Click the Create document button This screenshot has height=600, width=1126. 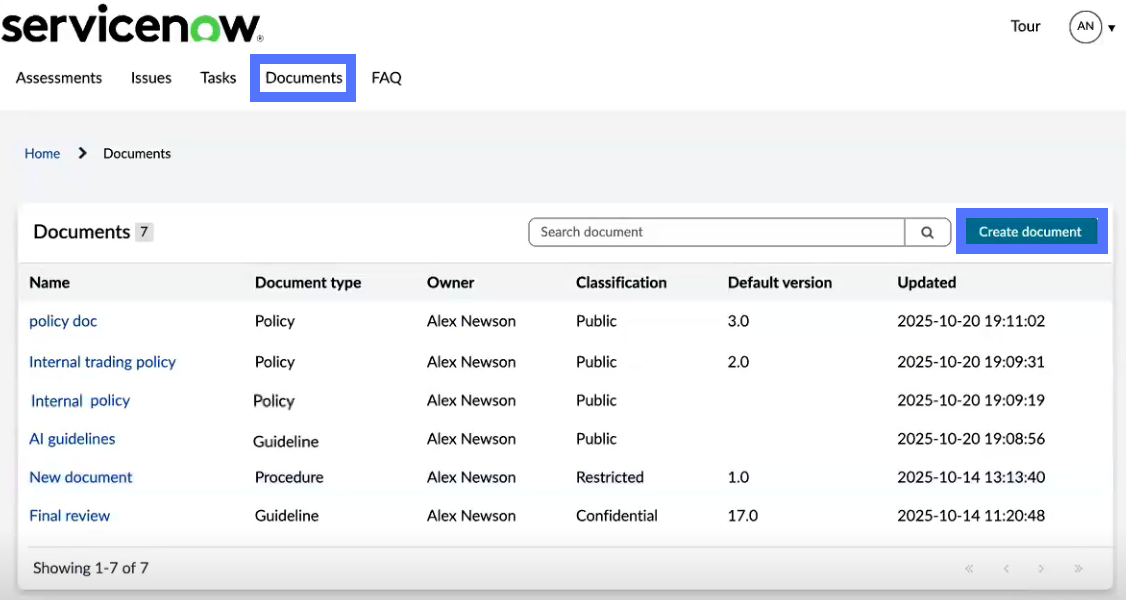click(1031, 232)
